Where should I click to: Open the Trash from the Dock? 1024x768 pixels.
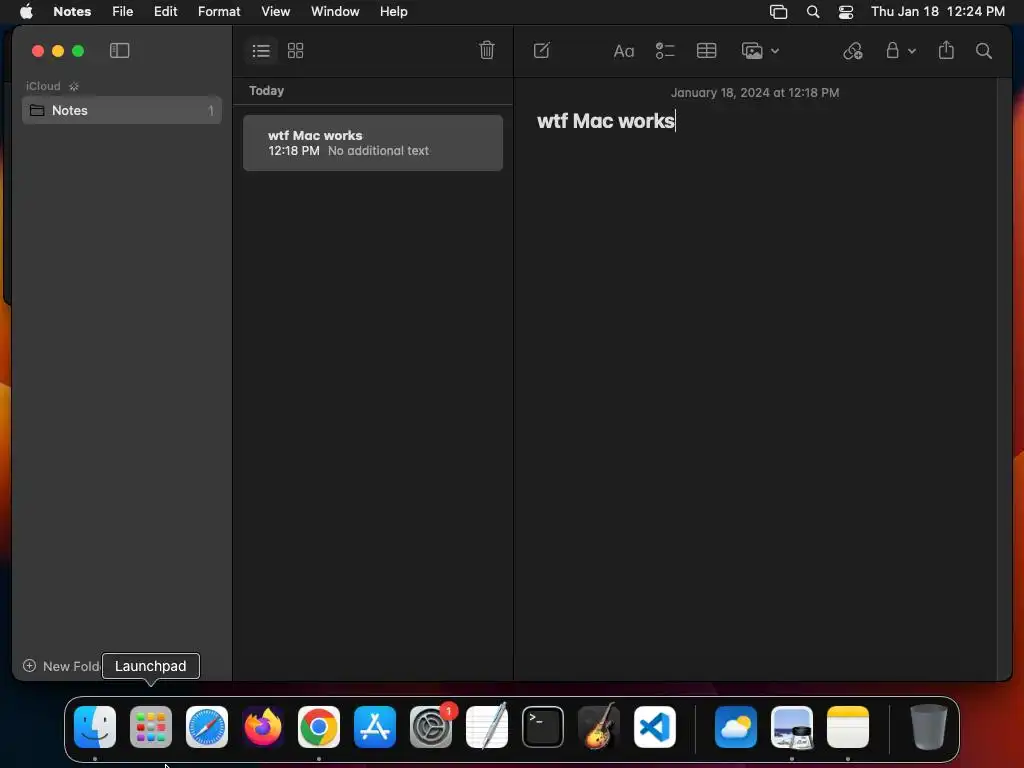928,727
